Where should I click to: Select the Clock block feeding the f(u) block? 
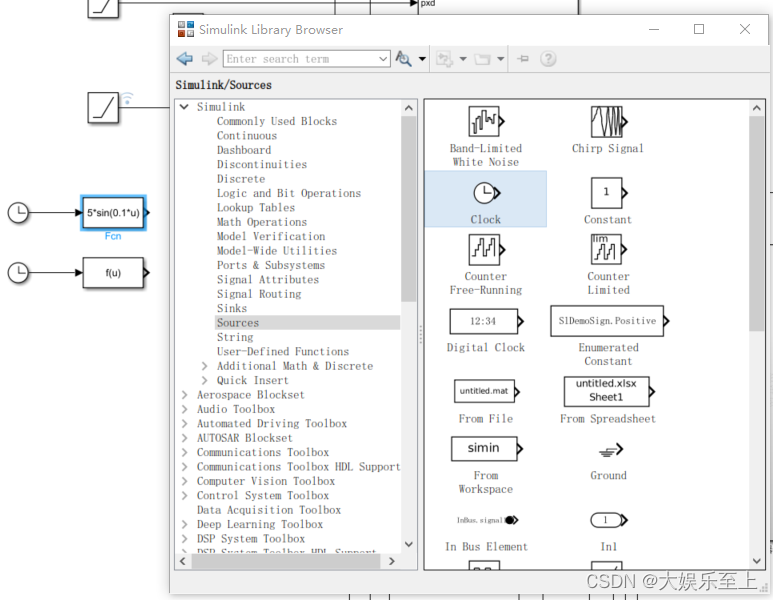tap(18, 273)
